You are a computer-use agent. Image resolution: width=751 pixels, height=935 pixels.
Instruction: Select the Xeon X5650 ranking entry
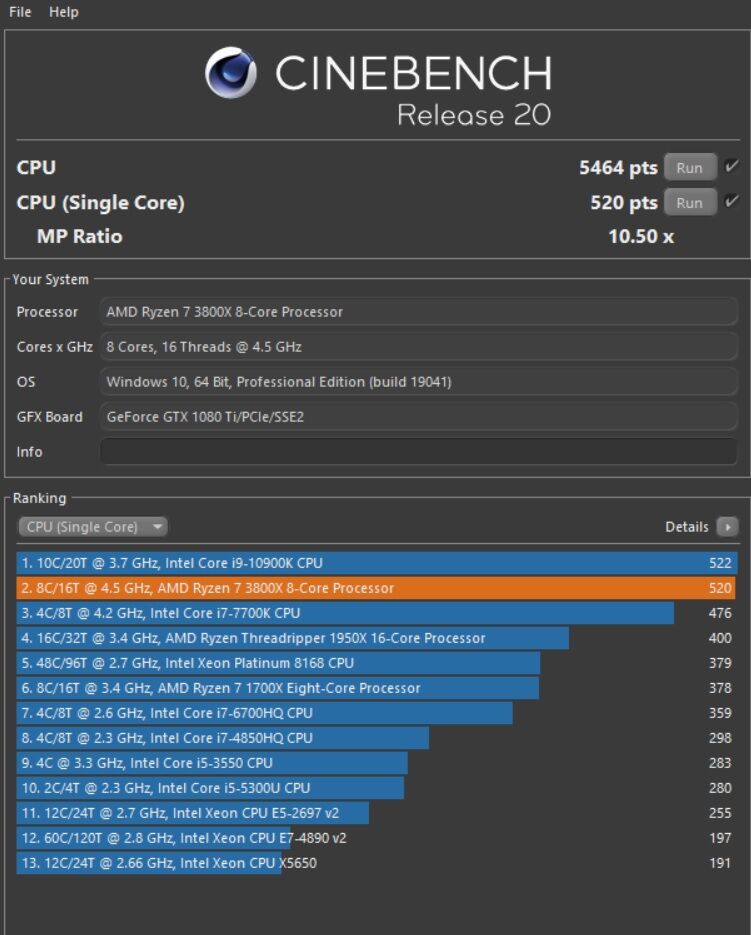tap(150, 863)
